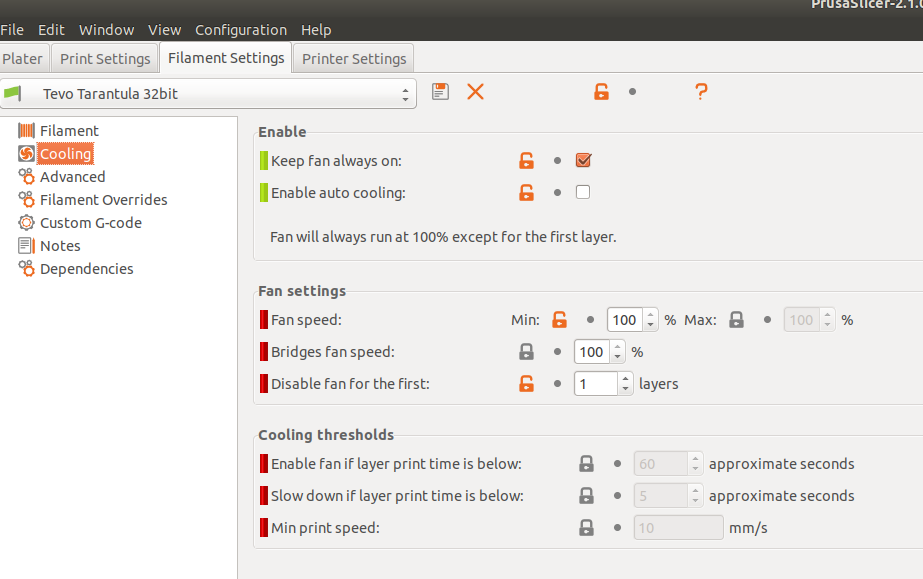Open help with the orange question mark
The width and height of the screenshot is (923, 579).
(700, 92)
